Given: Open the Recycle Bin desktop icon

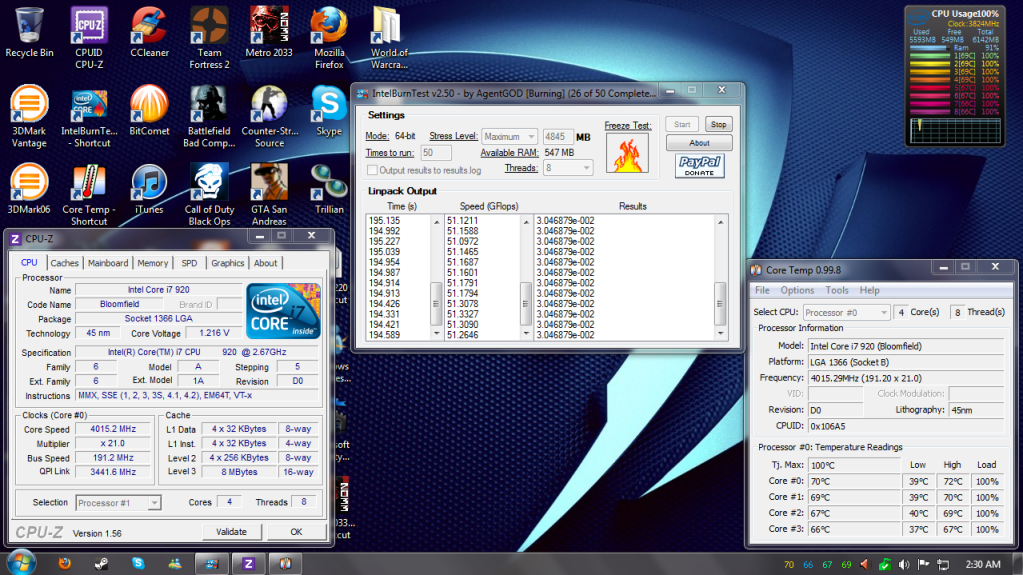Looking at the screenshot, I should coord(29,33).
